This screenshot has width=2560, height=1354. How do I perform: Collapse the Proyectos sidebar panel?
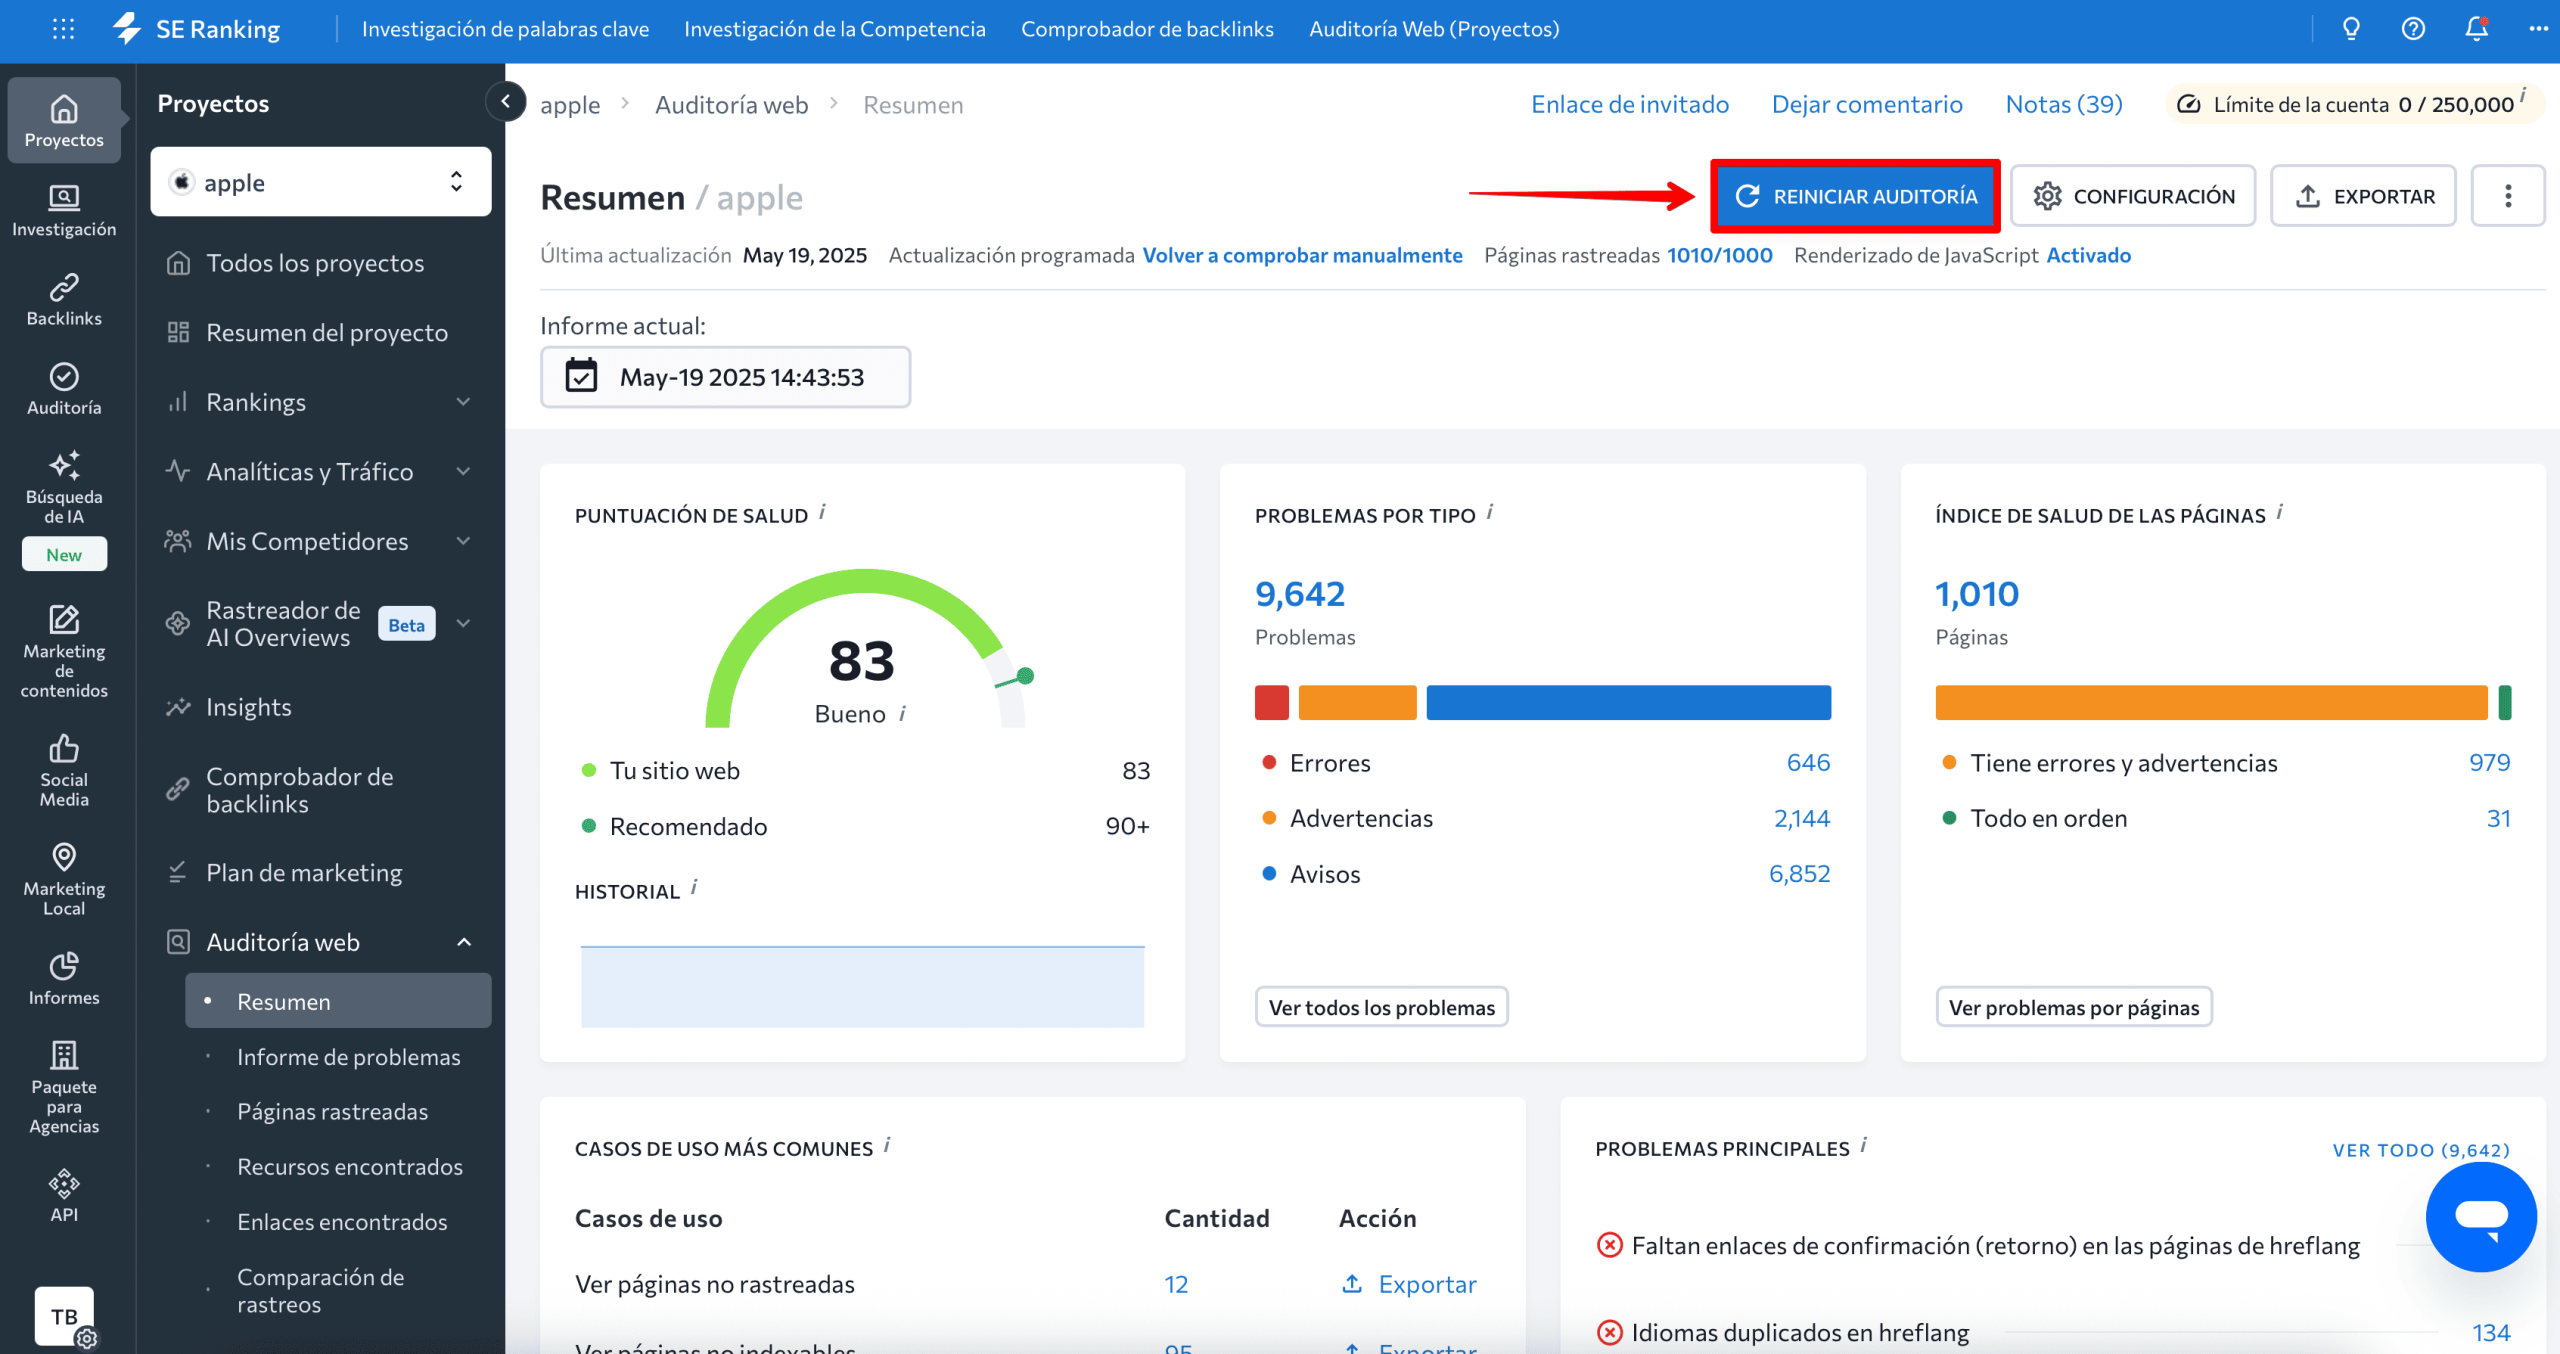[x=506, y=101]
